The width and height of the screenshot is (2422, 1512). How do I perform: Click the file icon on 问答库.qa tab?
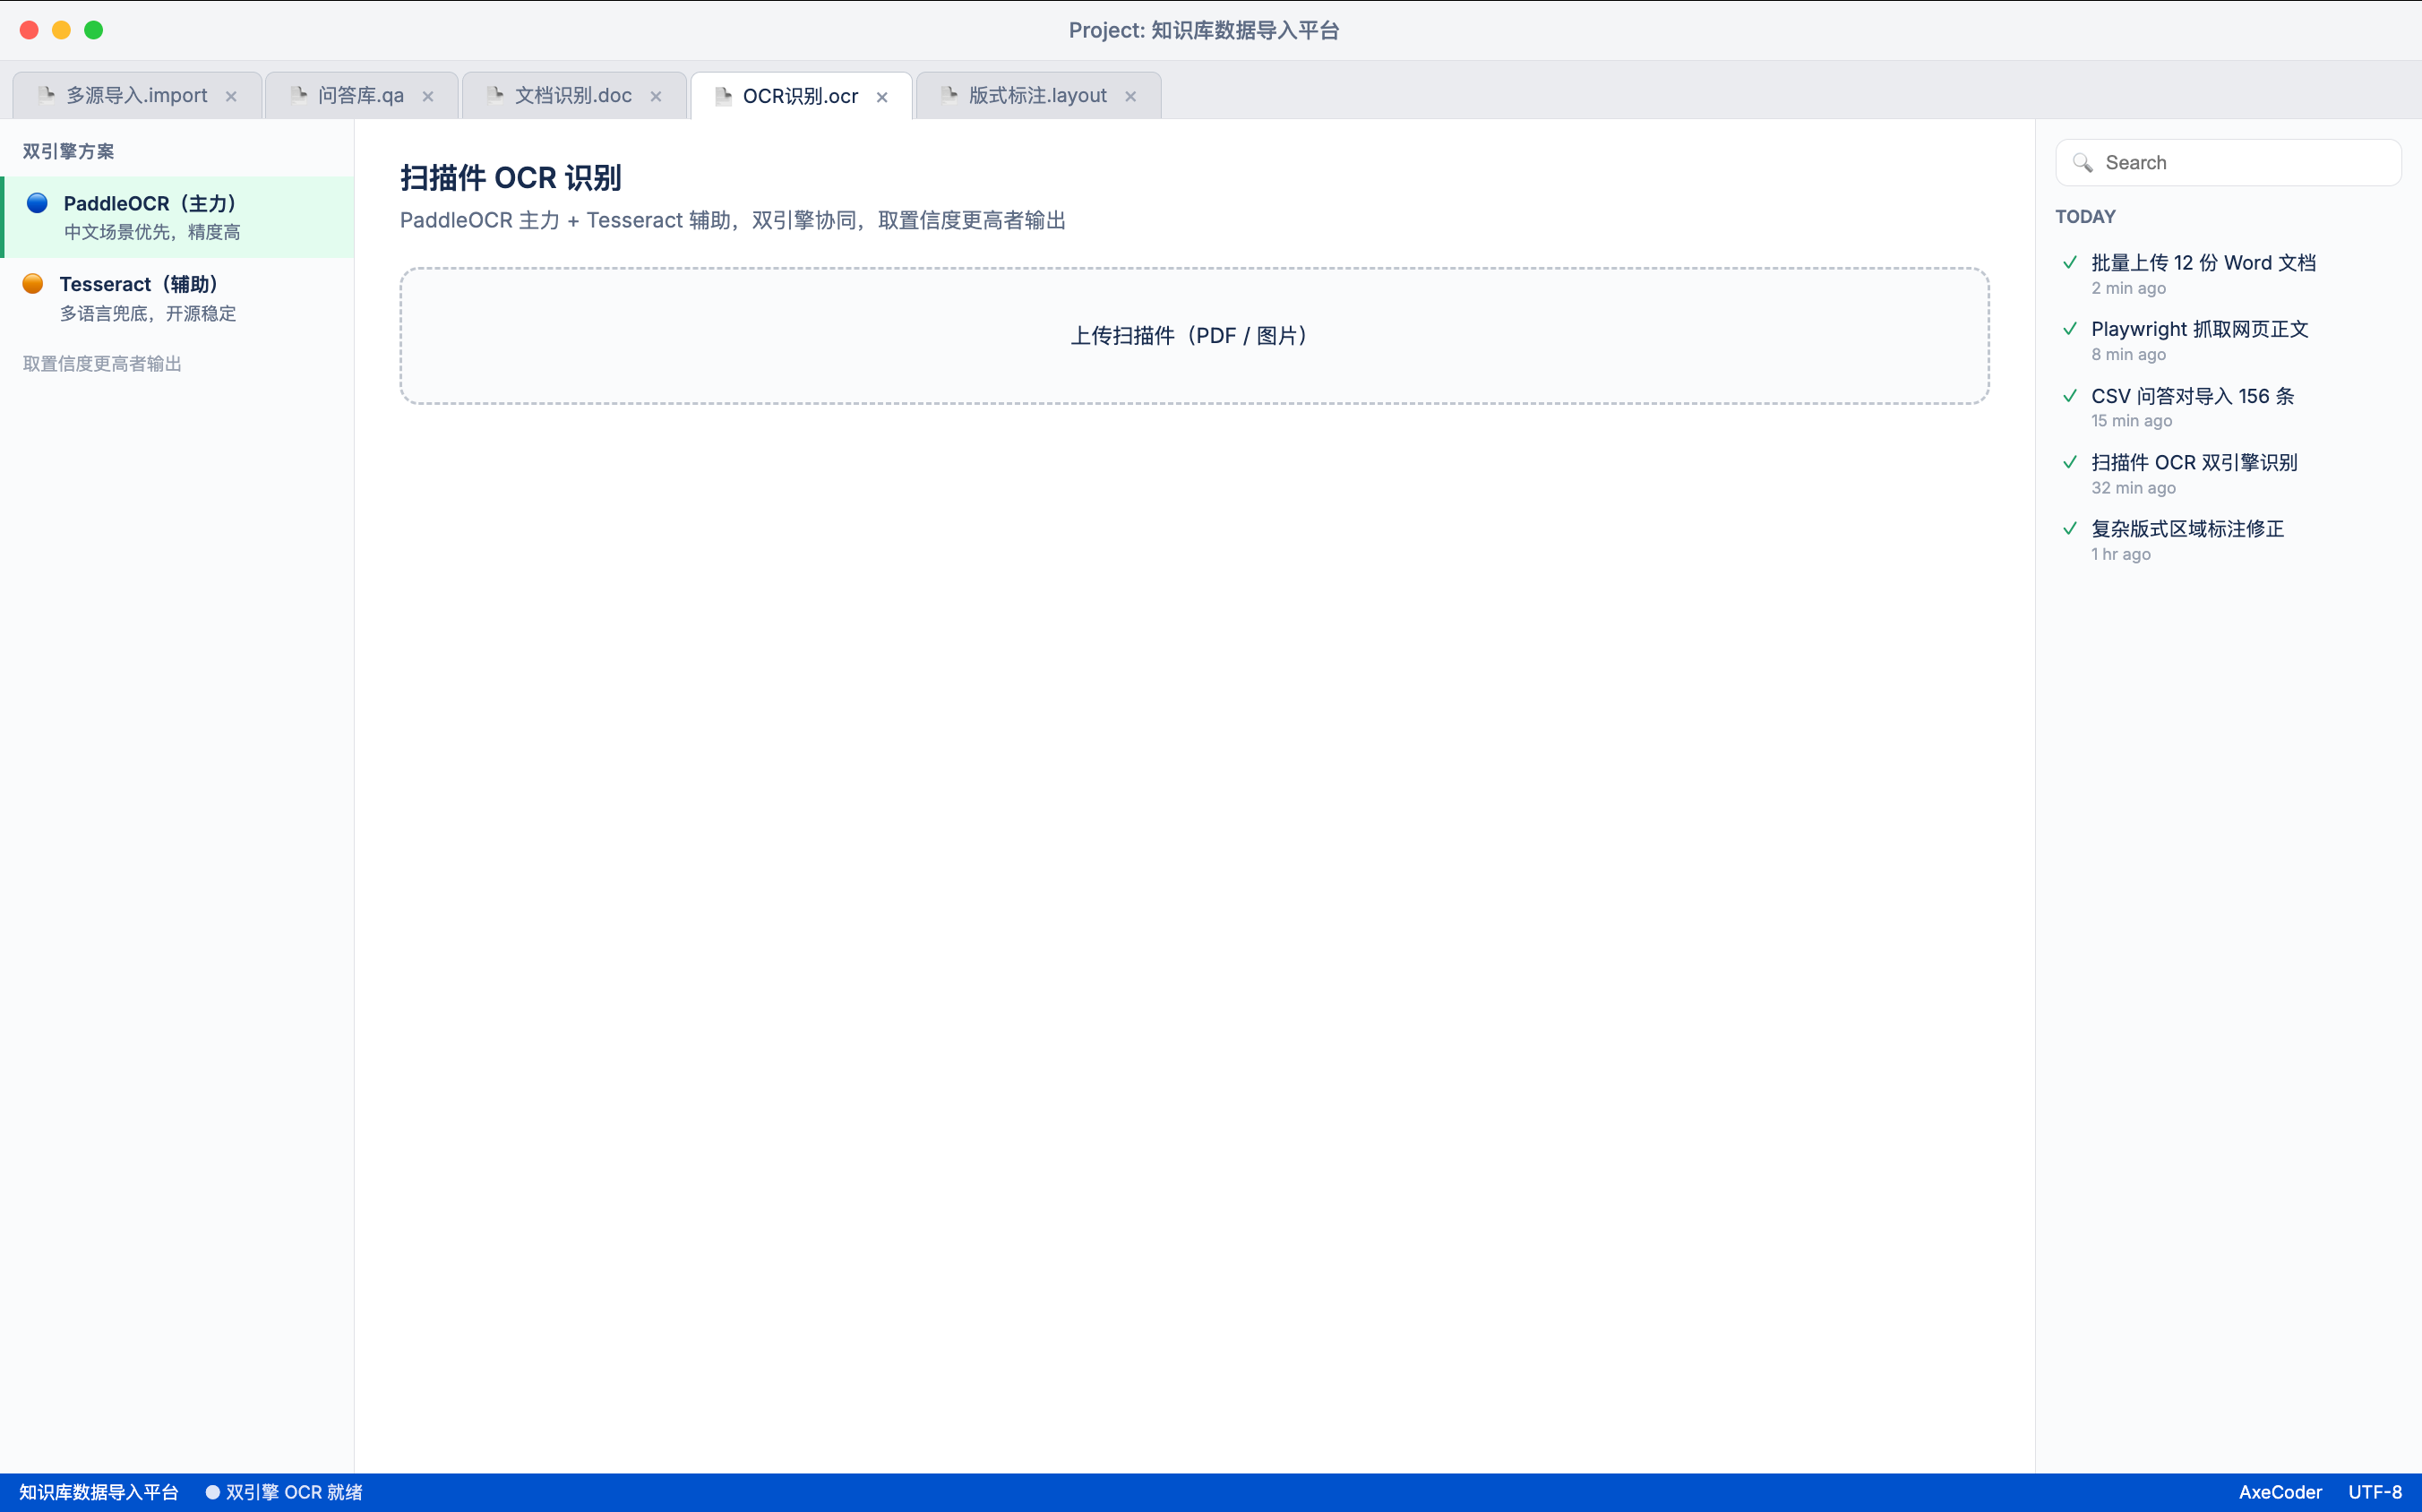(x=298, y=95)
